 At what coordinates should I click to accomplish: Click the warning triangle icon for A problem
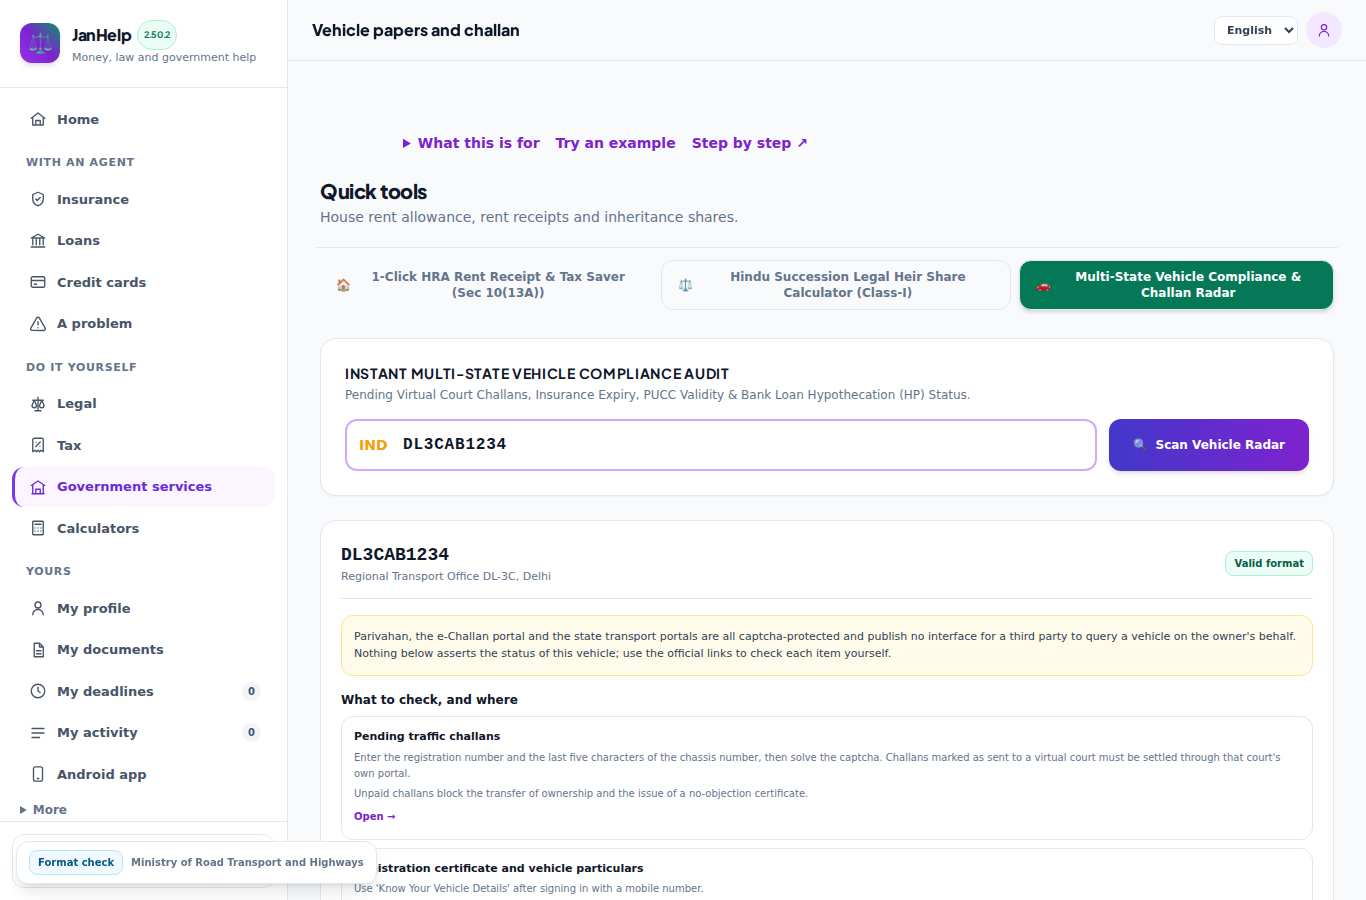(38, 323)
